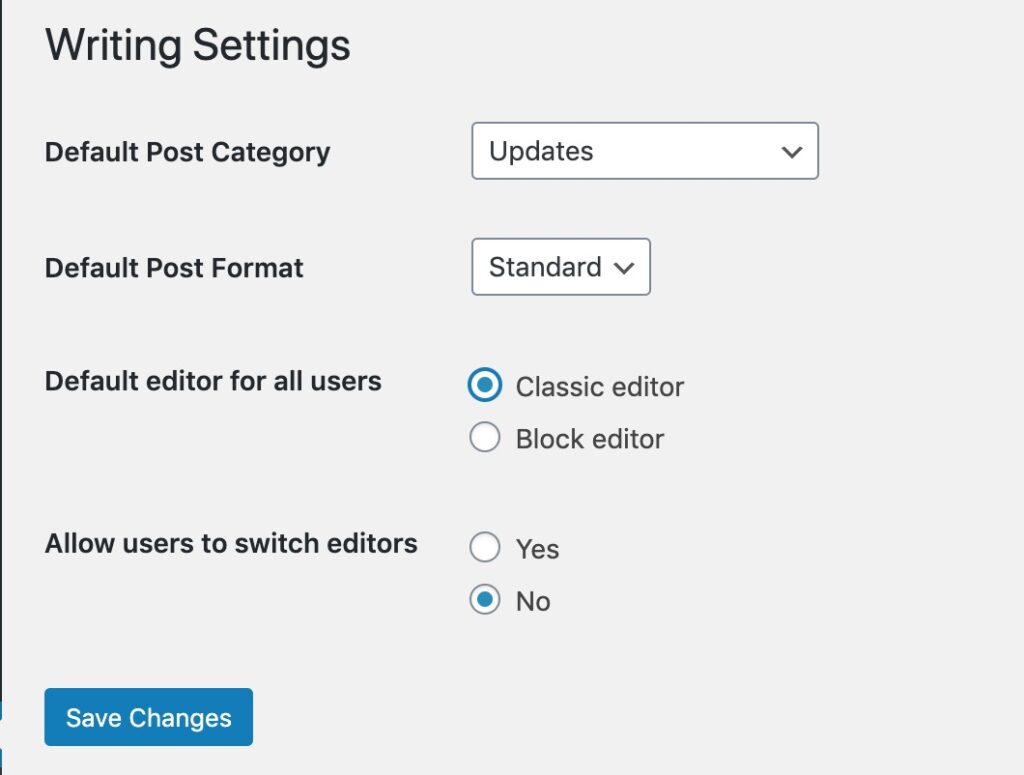Click the Default Post Category label
Viewport: 1024px width, 775px height.
187,152
